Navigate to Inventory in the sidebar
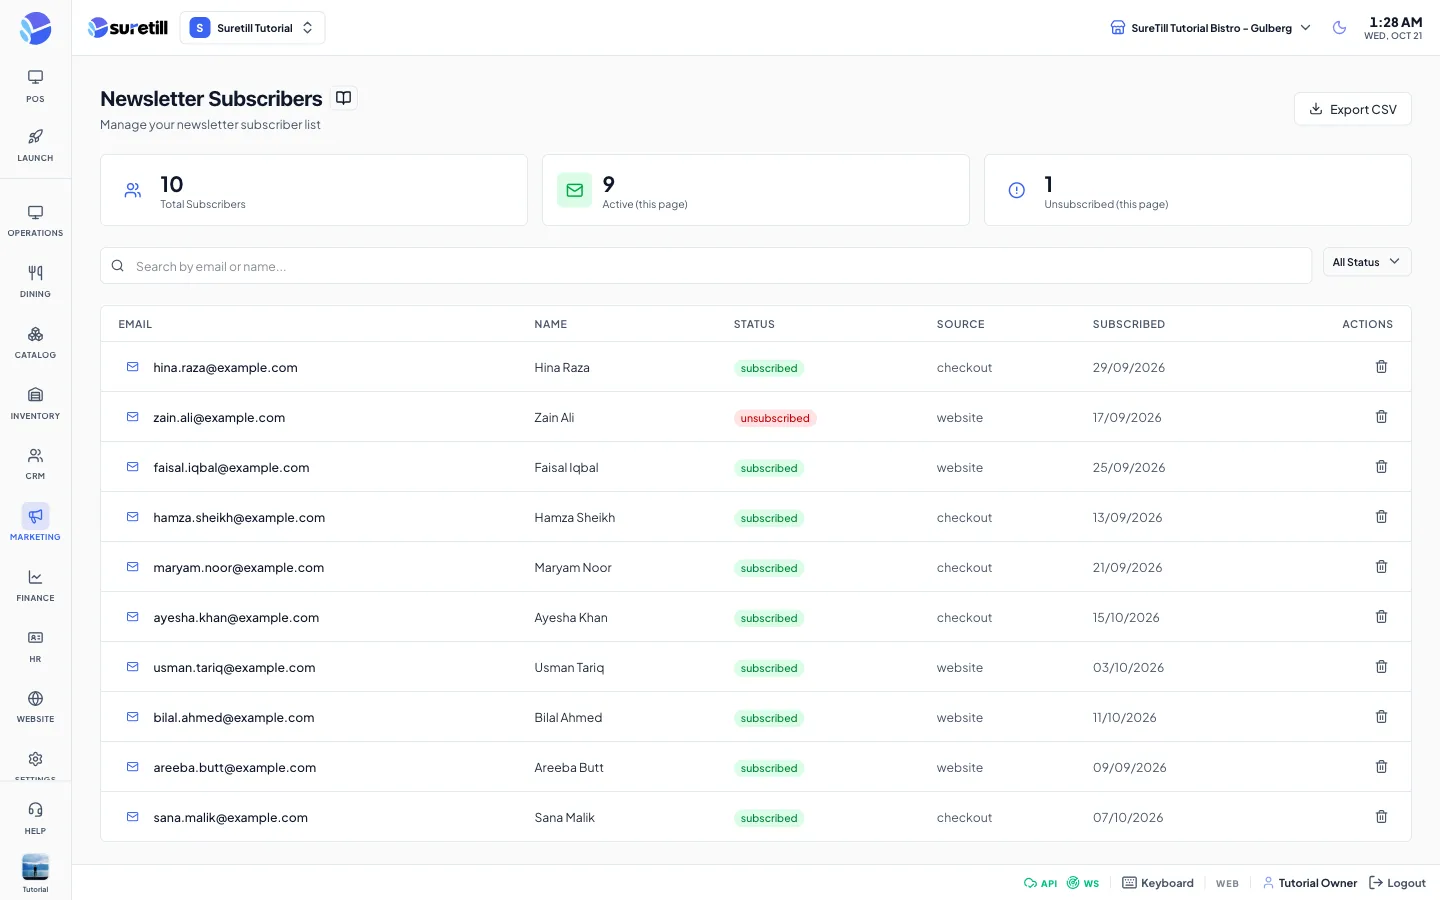1440x900 pixels. [35, 403]
